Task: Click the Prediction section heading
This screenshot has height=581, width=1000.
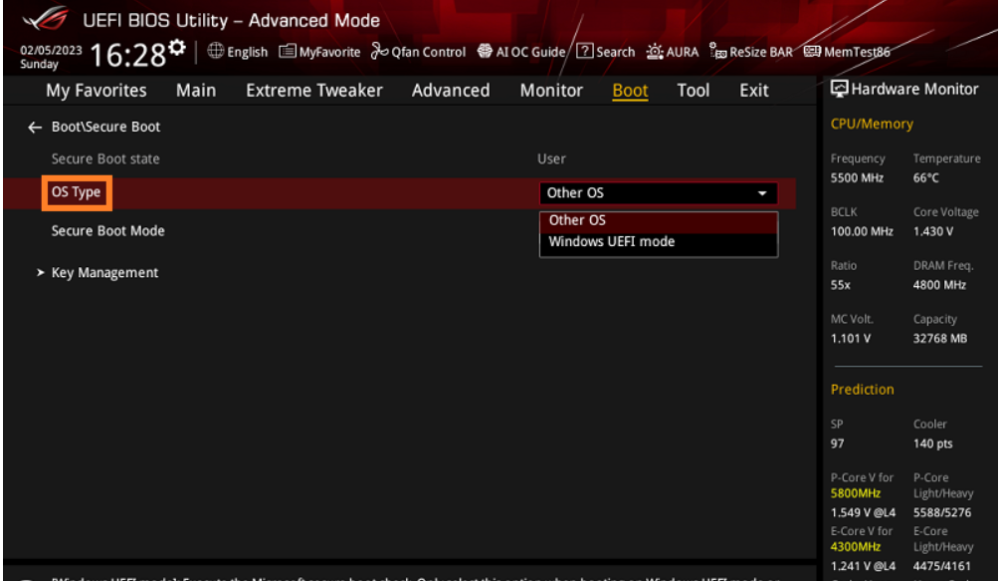Action: pyautogui.click(x=862, y=390)
